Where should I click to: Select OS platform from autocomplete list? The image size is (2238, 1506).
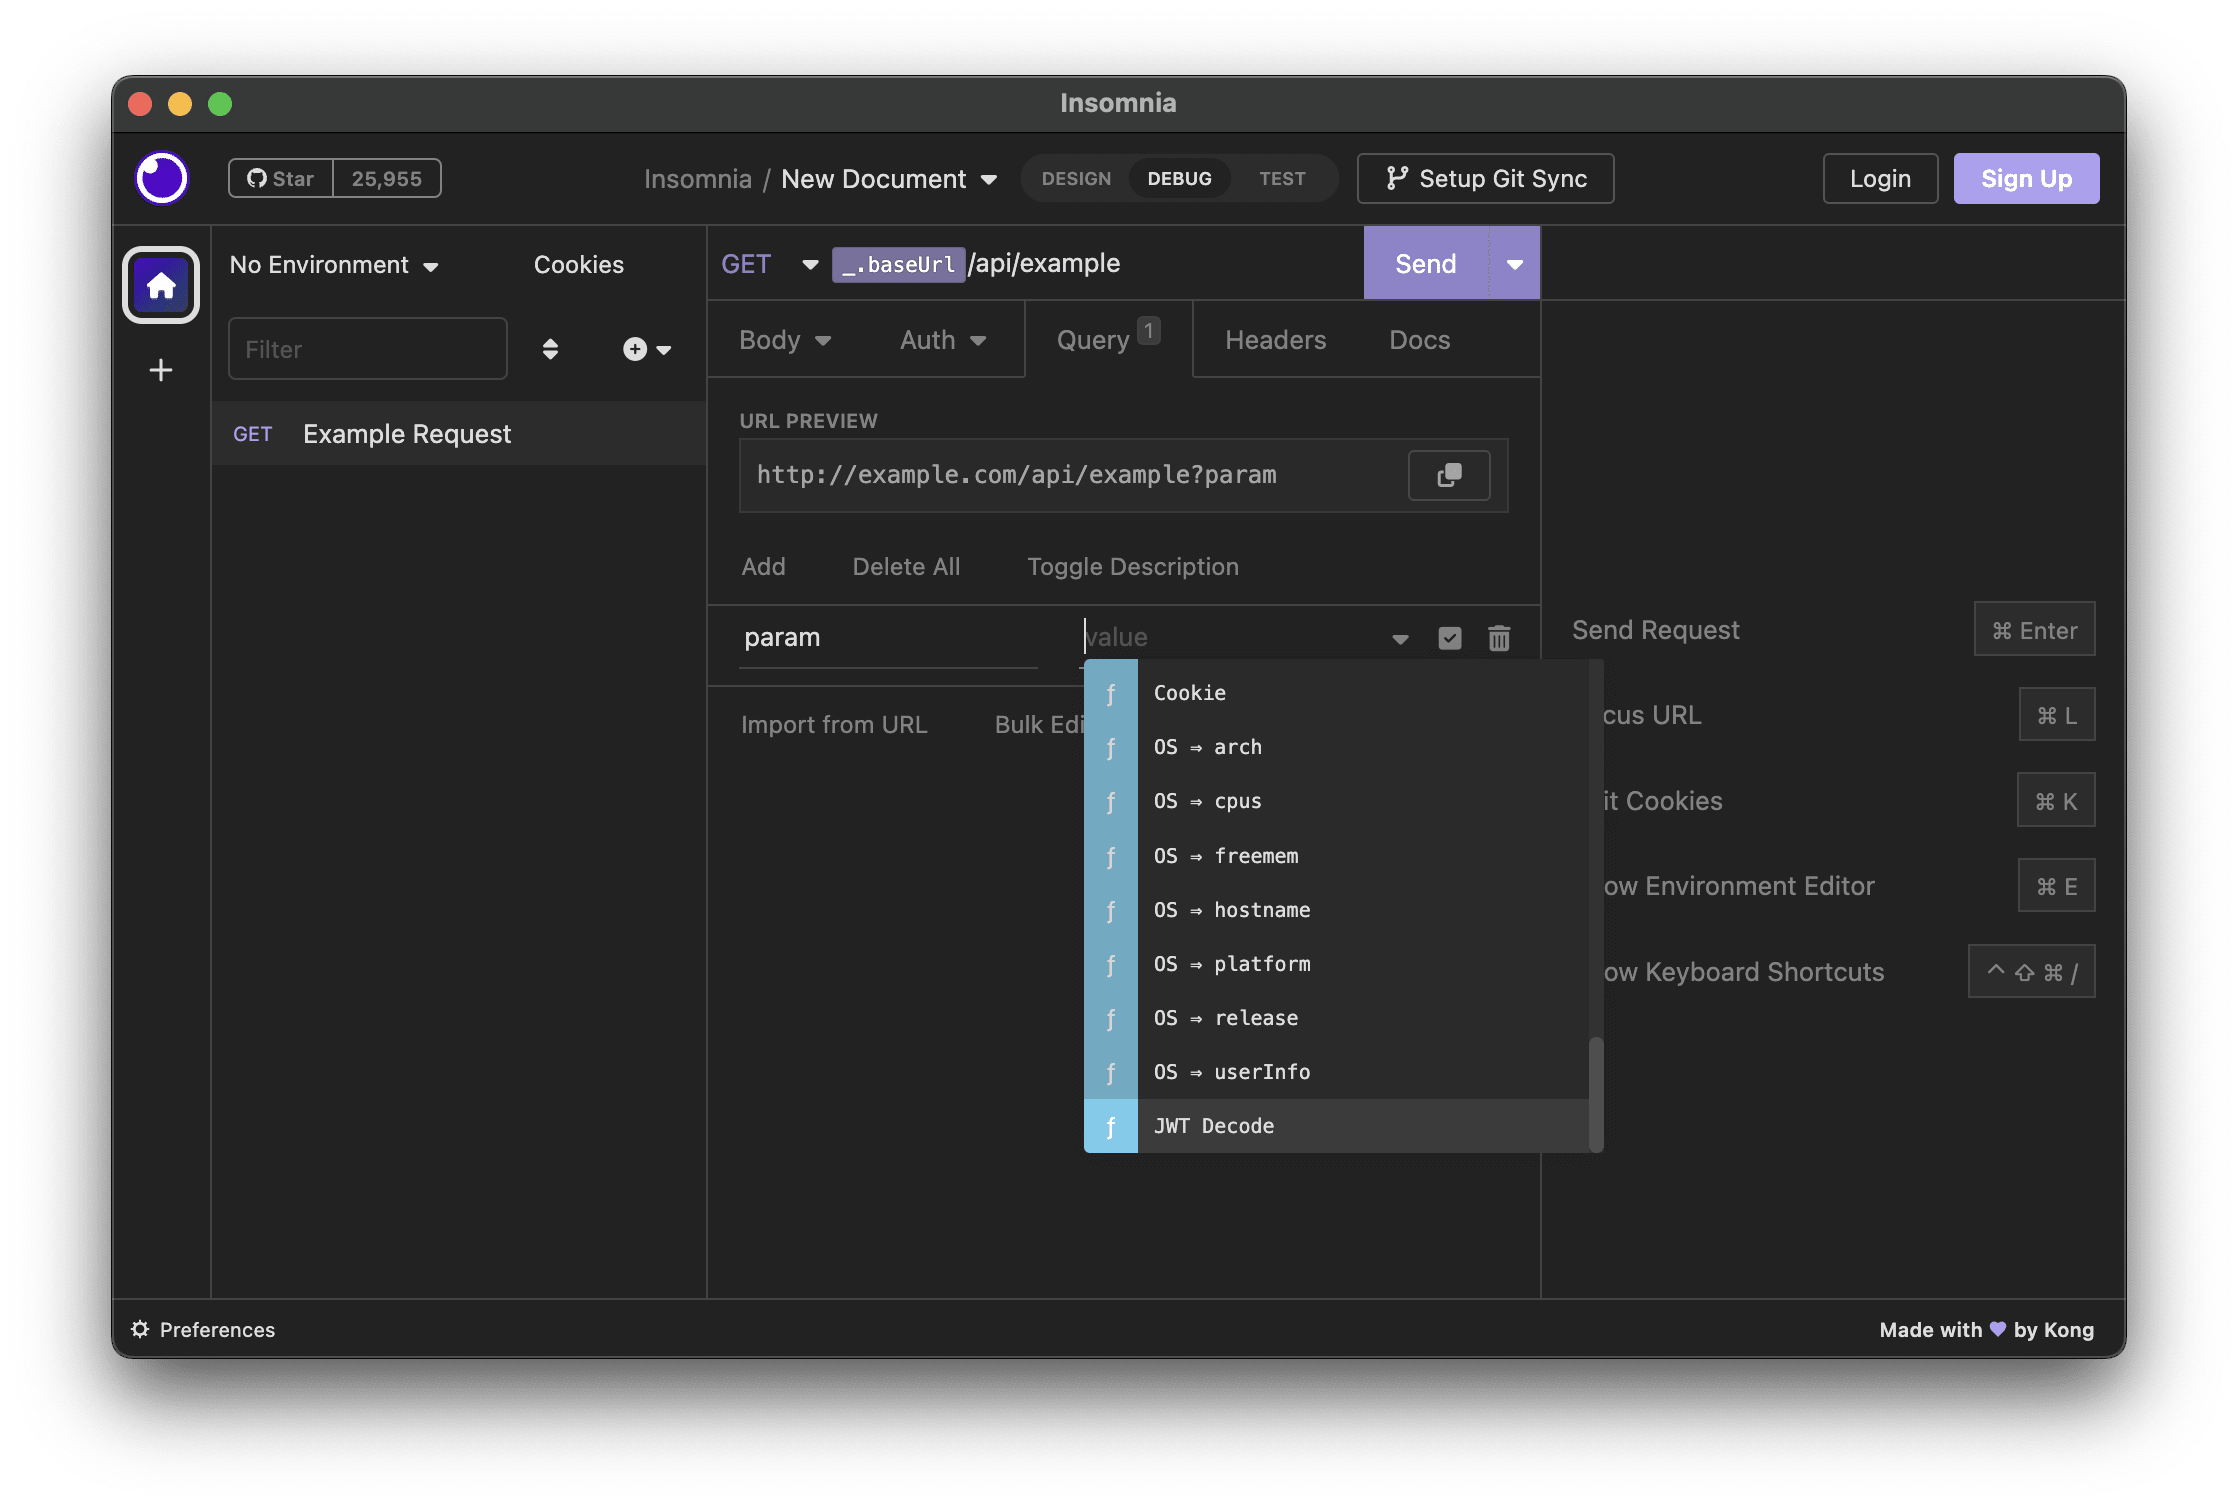coord(1336,964)
